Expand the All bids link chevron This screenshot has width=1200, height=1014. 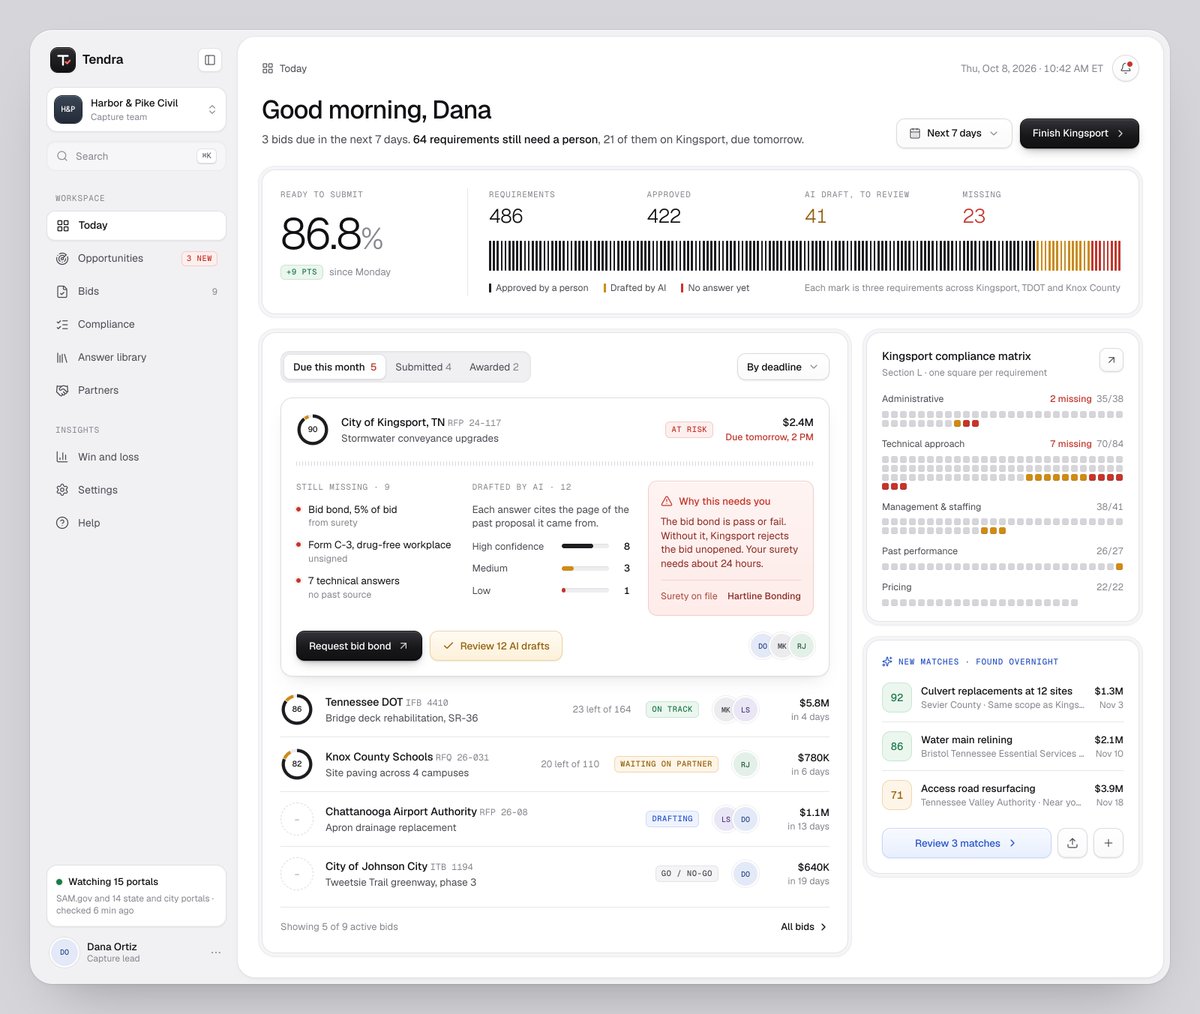click(824, 927)
